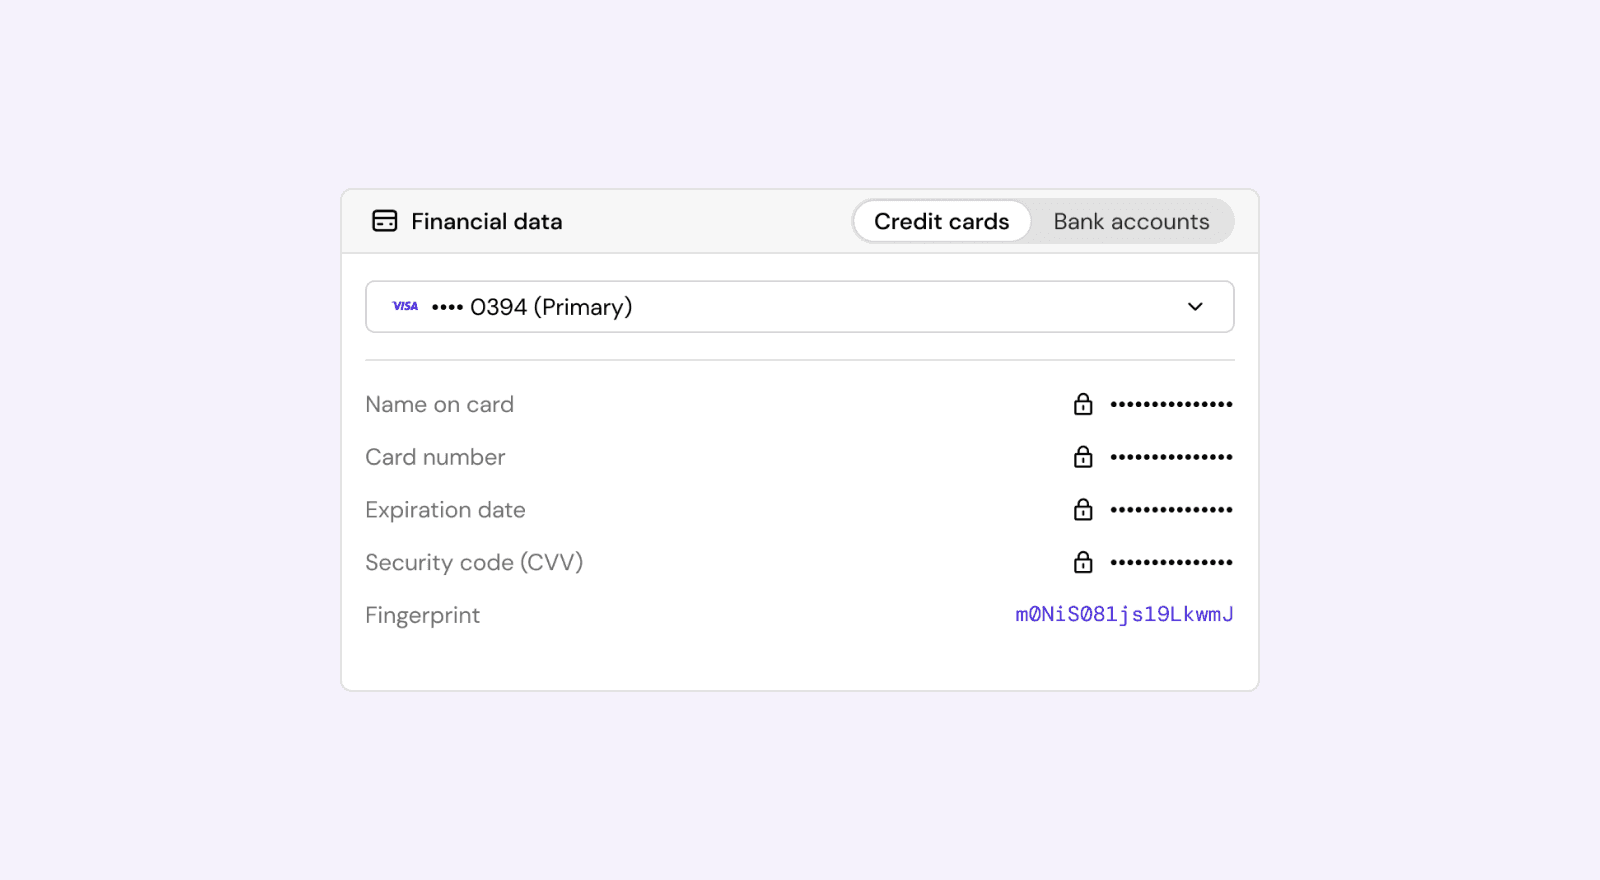Viewport: 1600px width, 880px height.
Task: Click lock icon beside Card number
Action: tap(1083, 457)
